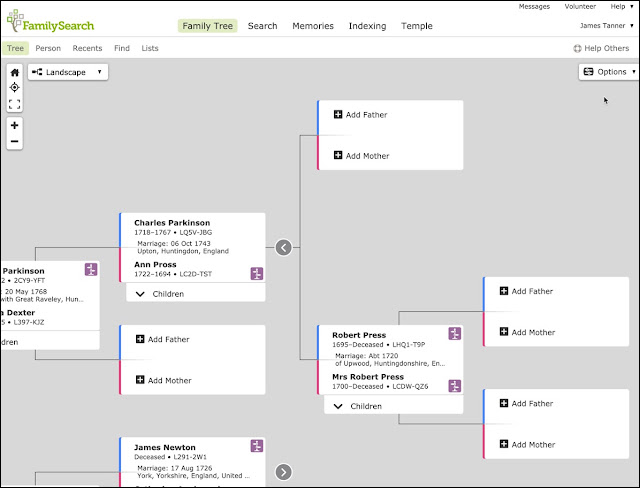Click the FamilySearch logo
640x488 pixels.
(51, 21)
